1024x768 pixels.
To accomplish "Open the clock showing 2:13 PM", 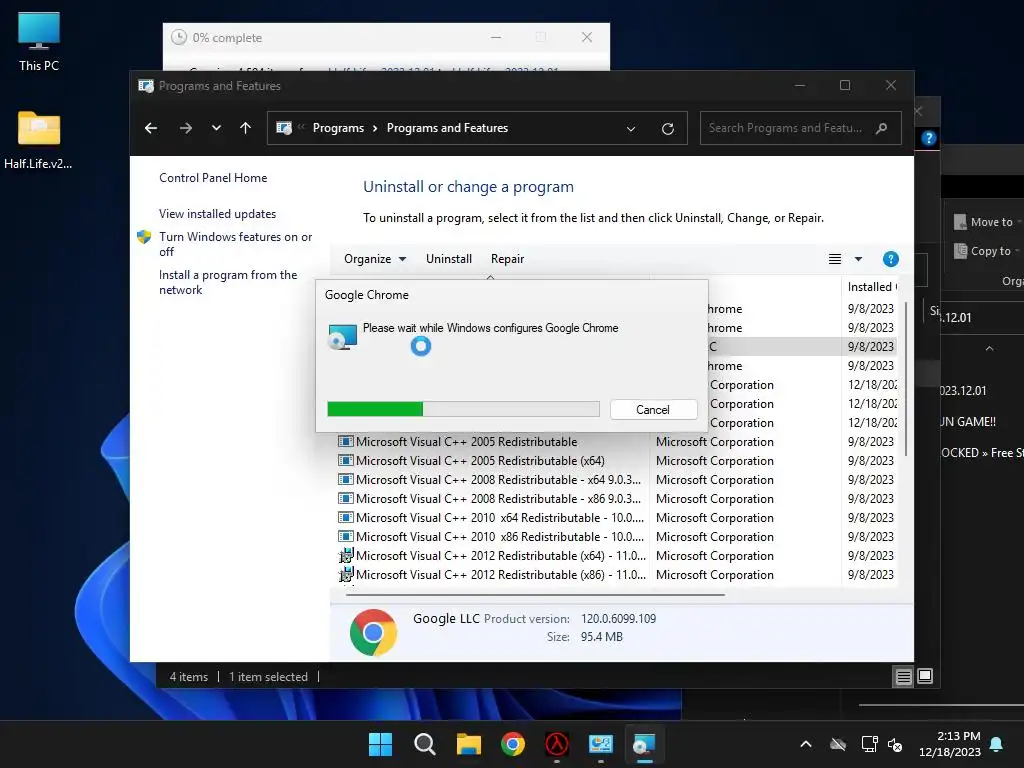I will click(950, 744).
